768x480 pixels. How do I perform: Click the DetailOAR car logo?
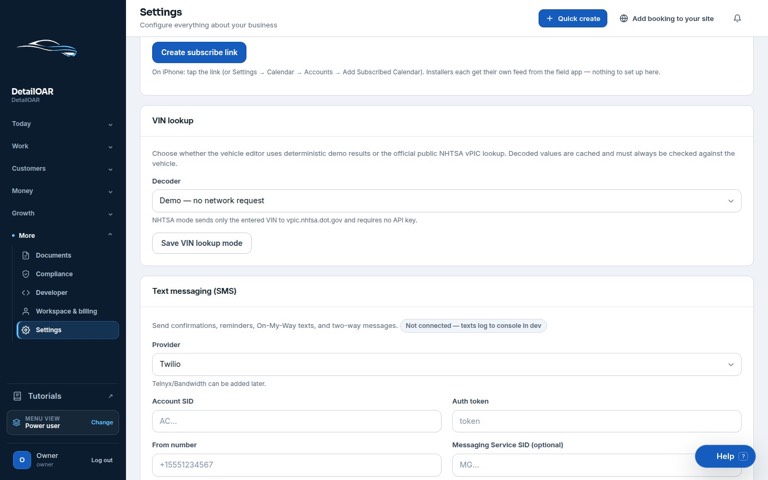[x=47, y=48]
